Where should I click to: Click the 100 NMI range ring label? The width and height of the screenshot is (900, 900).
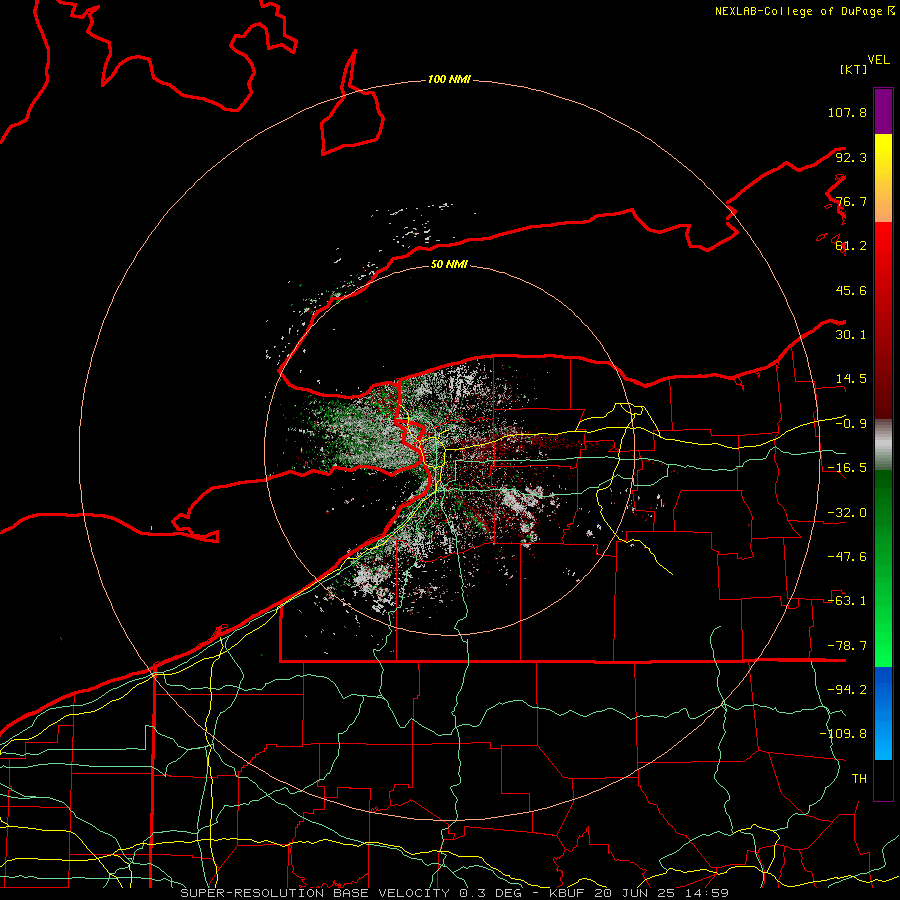pyautogui.click(x=449, y=79)
